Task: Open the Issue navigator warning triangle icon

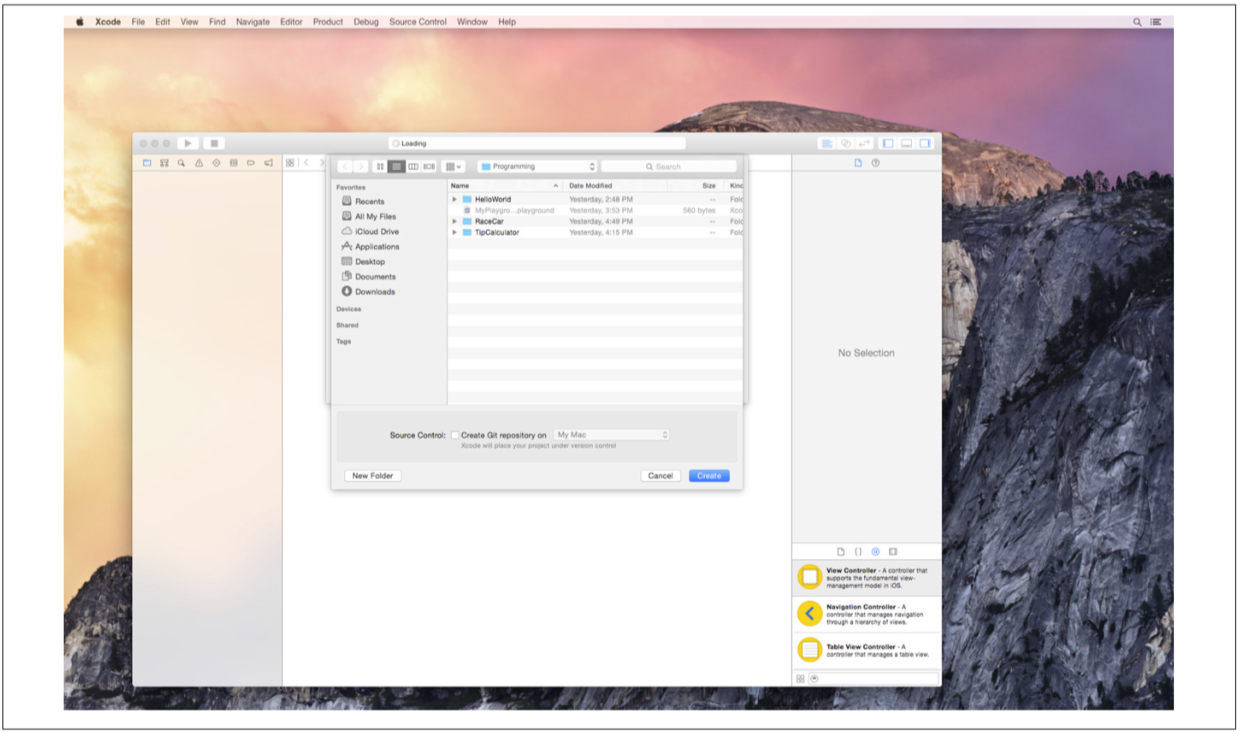Action: (x=199, y=163)
